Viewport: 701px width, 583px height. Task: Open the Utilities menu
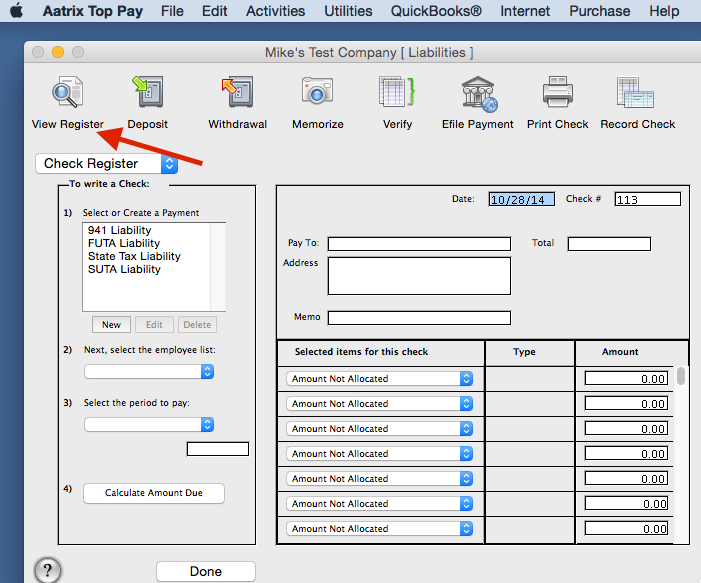tap(348, 11)
